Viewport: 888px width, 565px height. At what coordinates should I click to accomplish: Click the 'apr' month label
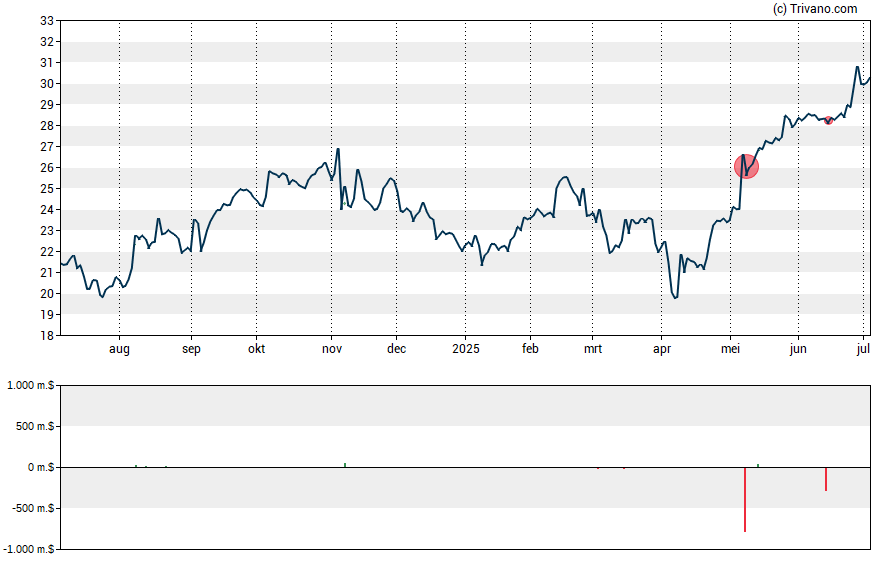(x=662, y=349)
